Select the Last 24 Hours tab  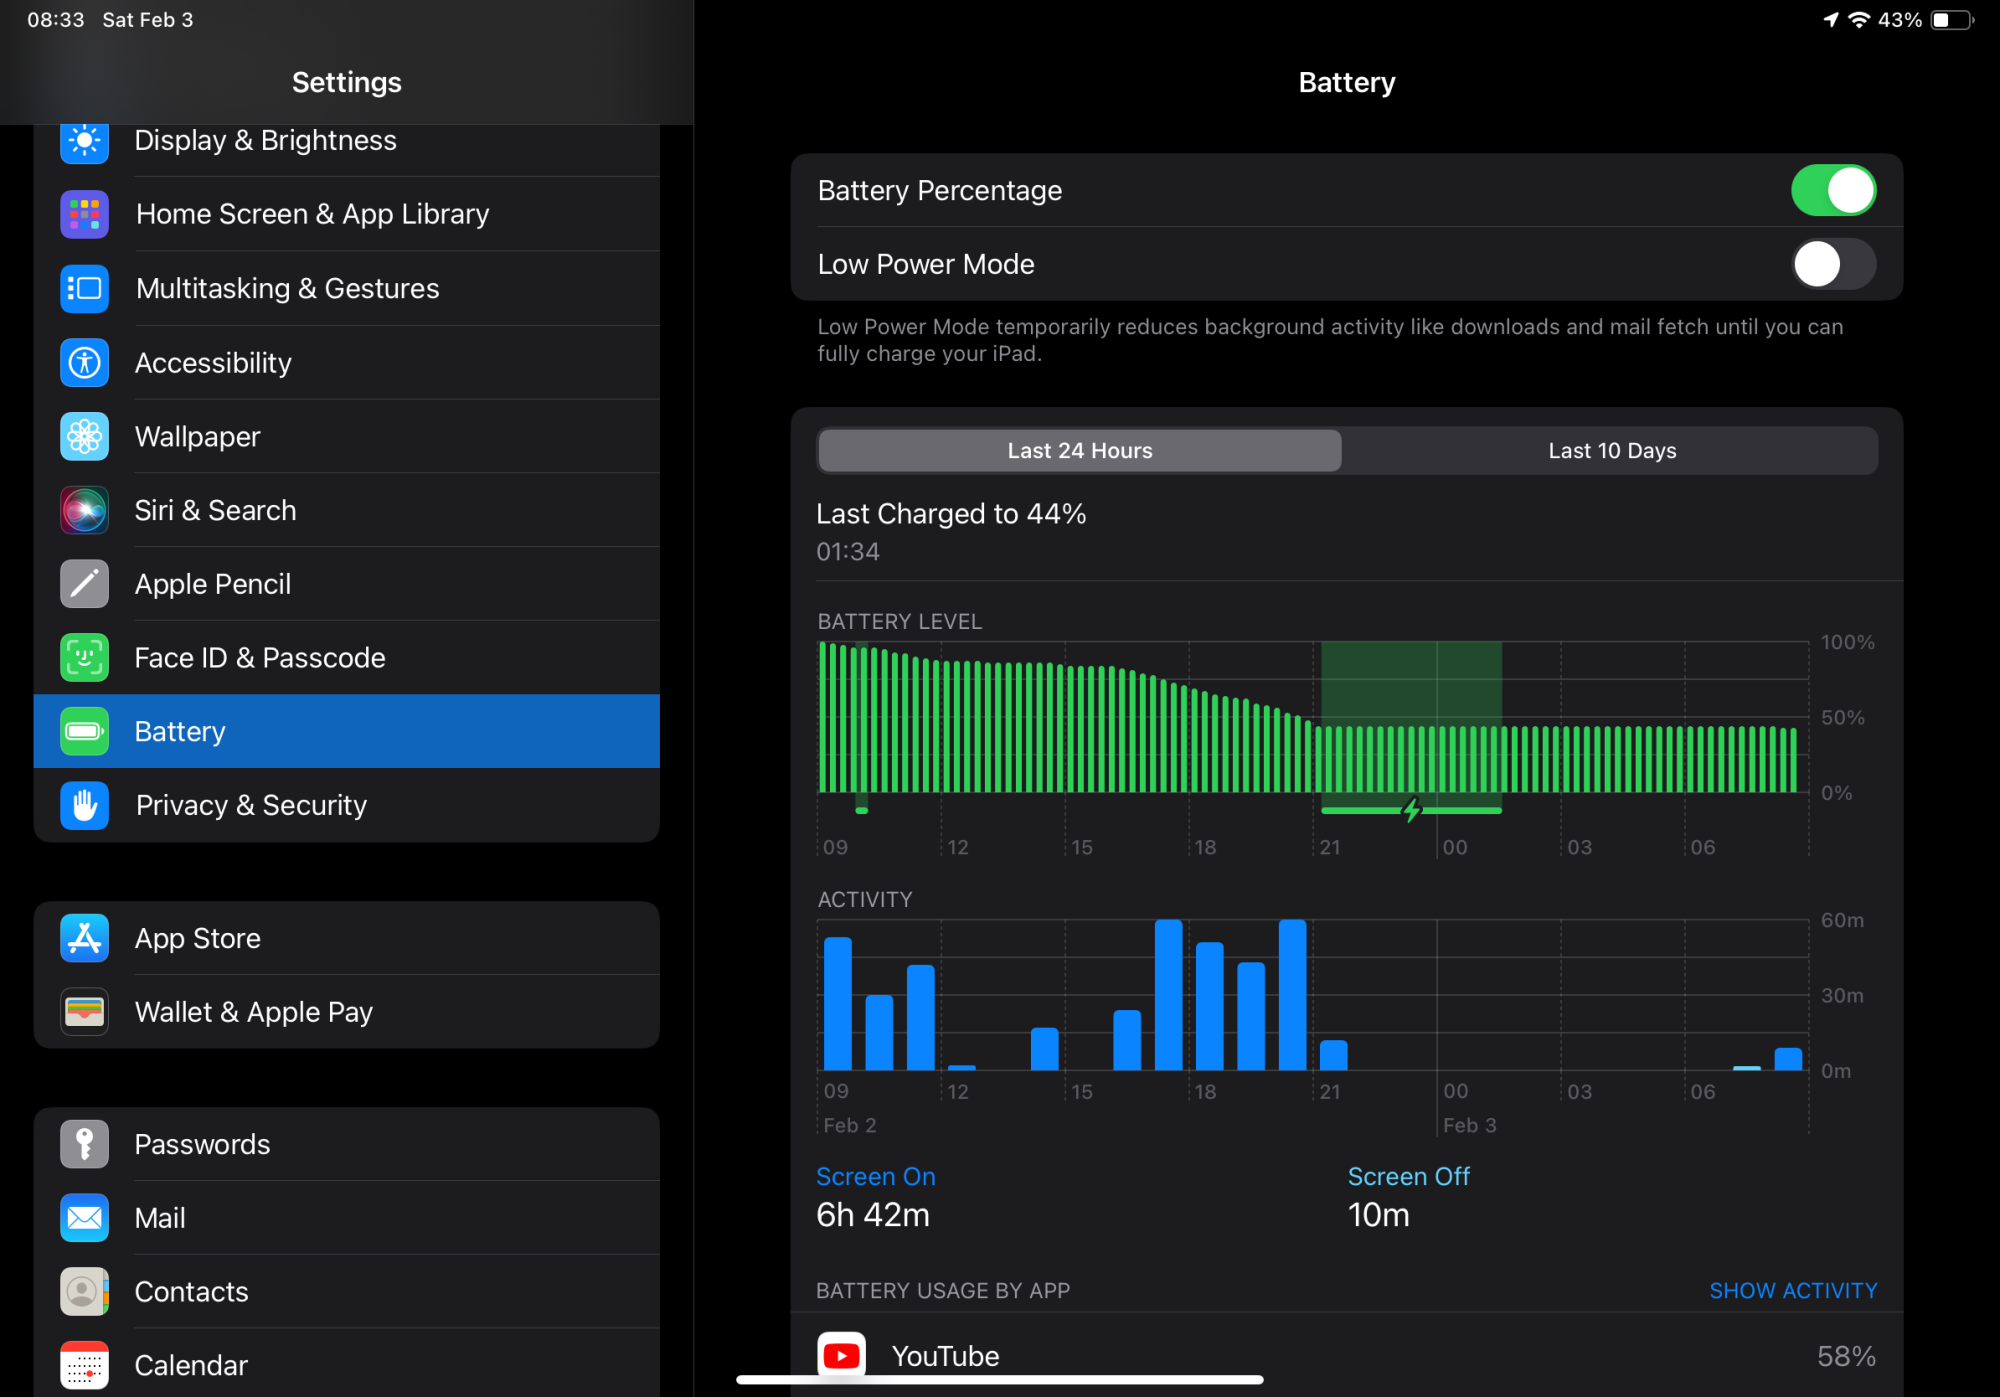tap(1079, 451)
